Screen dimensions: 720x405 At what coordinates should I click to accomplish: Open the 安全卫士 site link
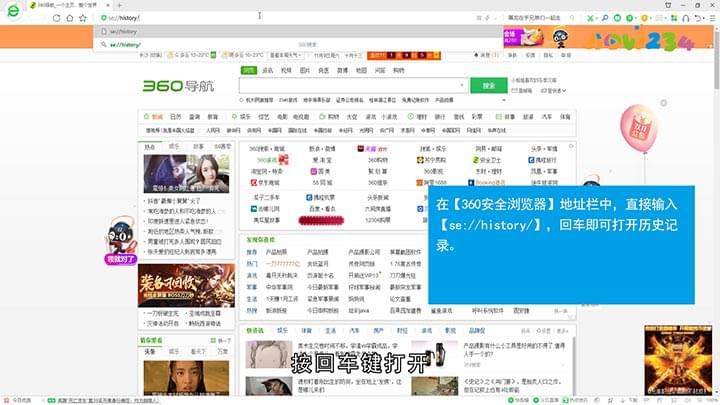click(487, 160)
